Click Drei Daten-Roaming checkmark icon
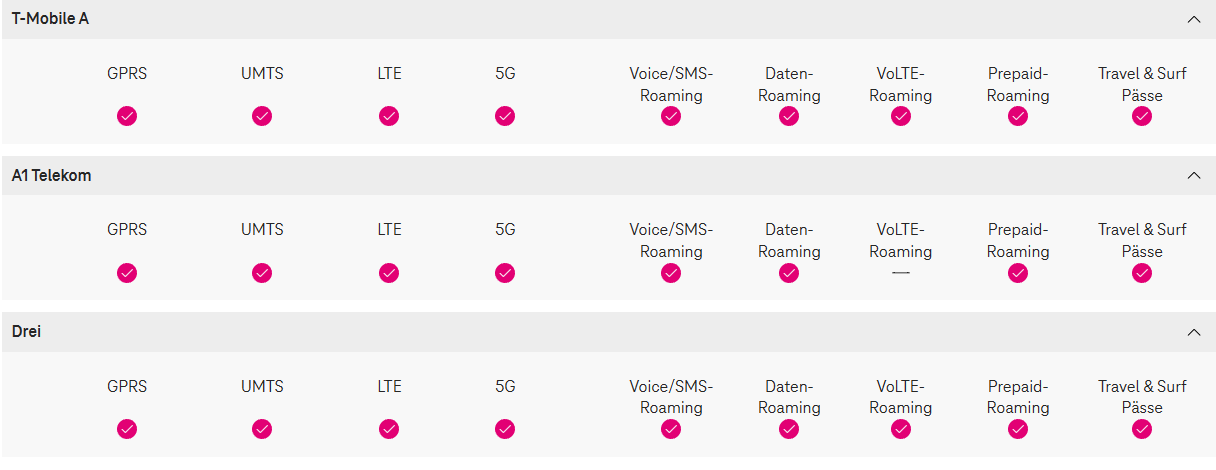This screenshot has width=1216, height=470. pos(789,429)
